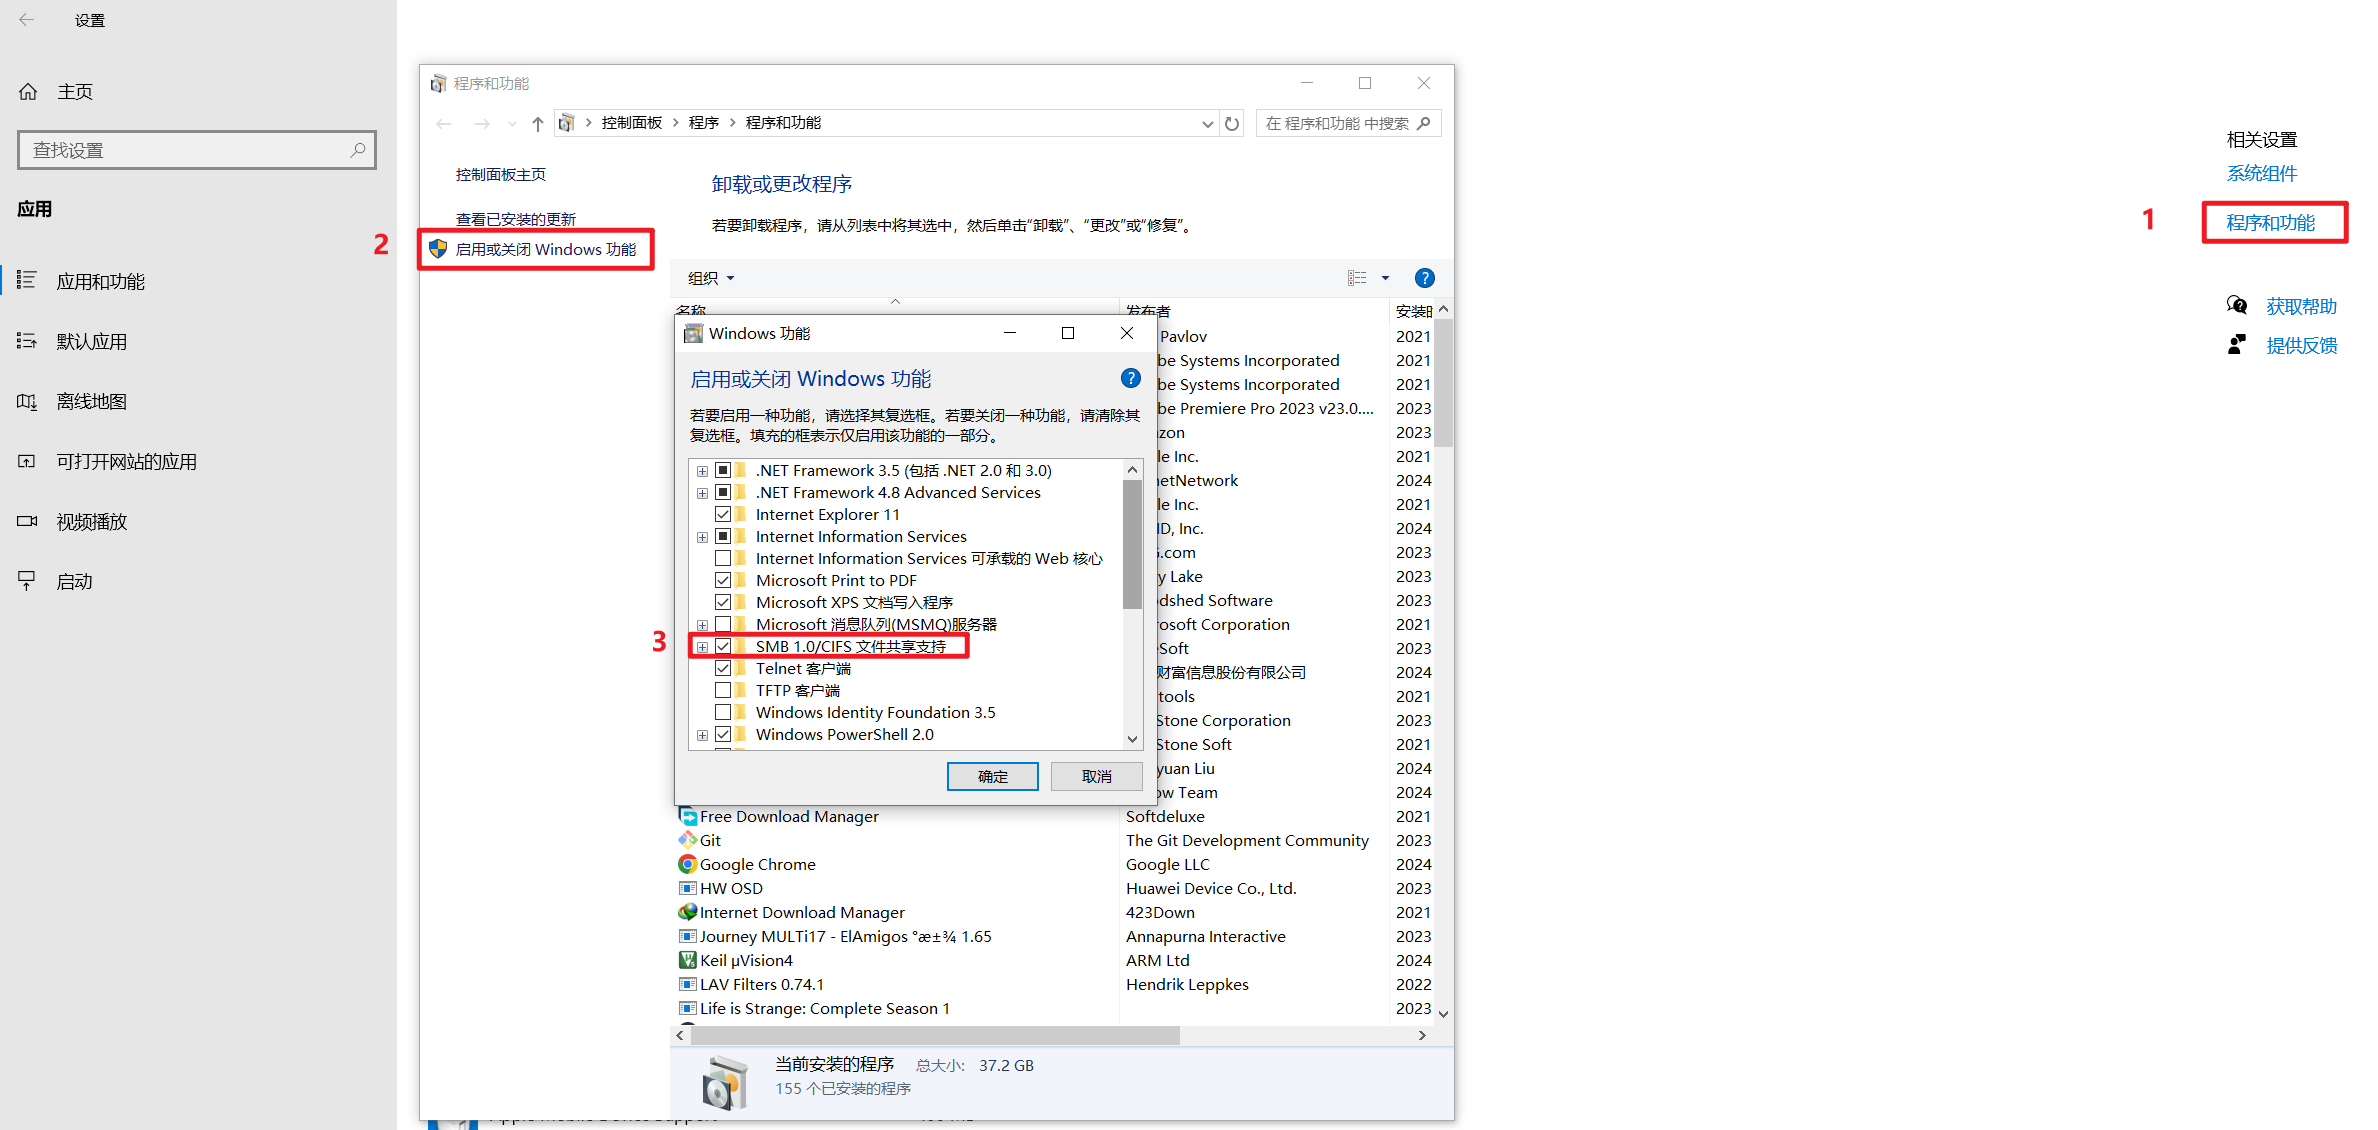Uncheck Internet Explorer 11 checkbox

point(723,514)
